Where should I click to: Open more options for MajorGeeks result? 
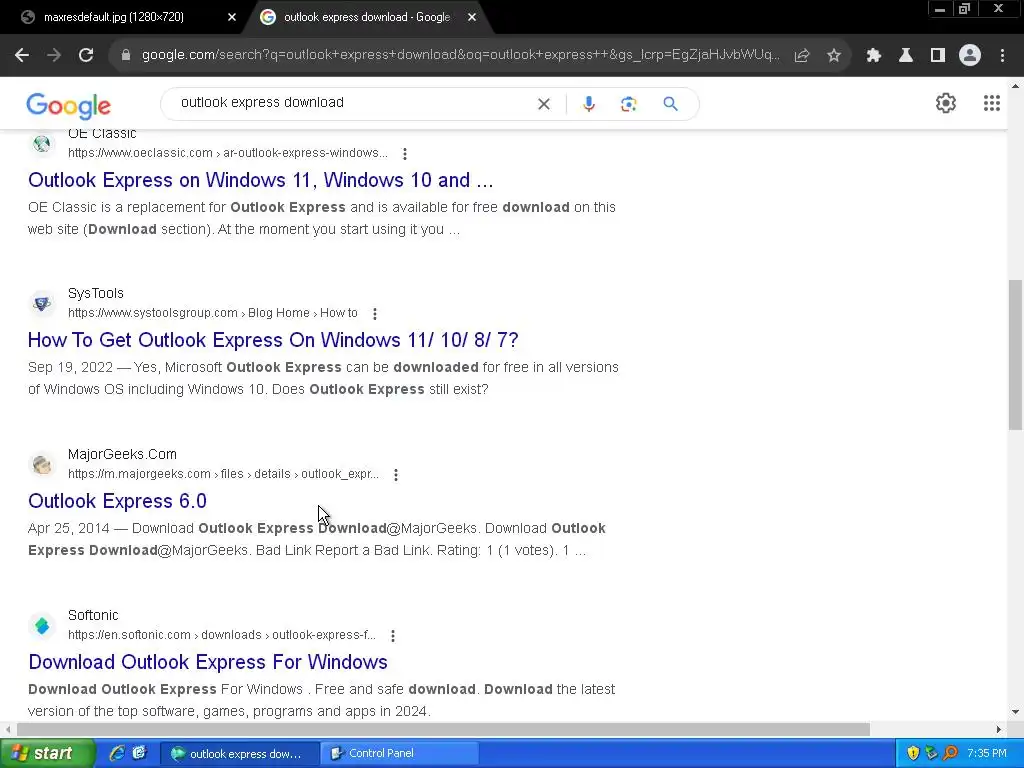[396, 475]
